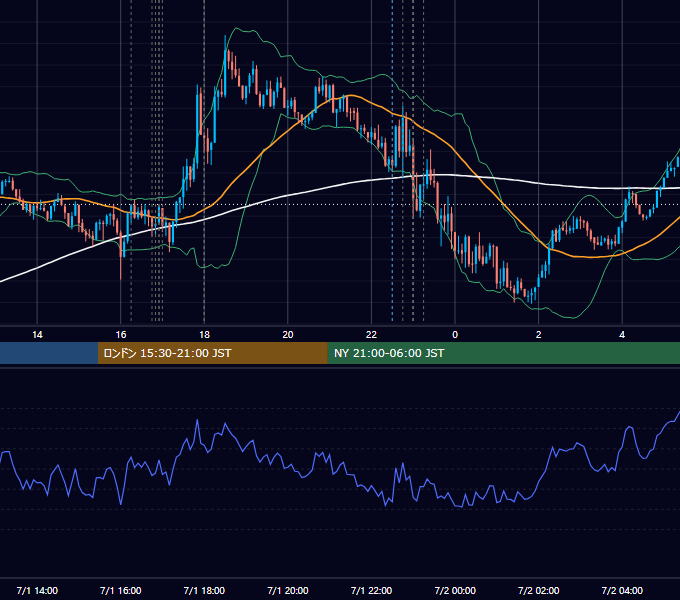Click the NY 21:00-06:00 JST session bar
Image resolution: width=680 pixels, height=600 pixels.
503,353
